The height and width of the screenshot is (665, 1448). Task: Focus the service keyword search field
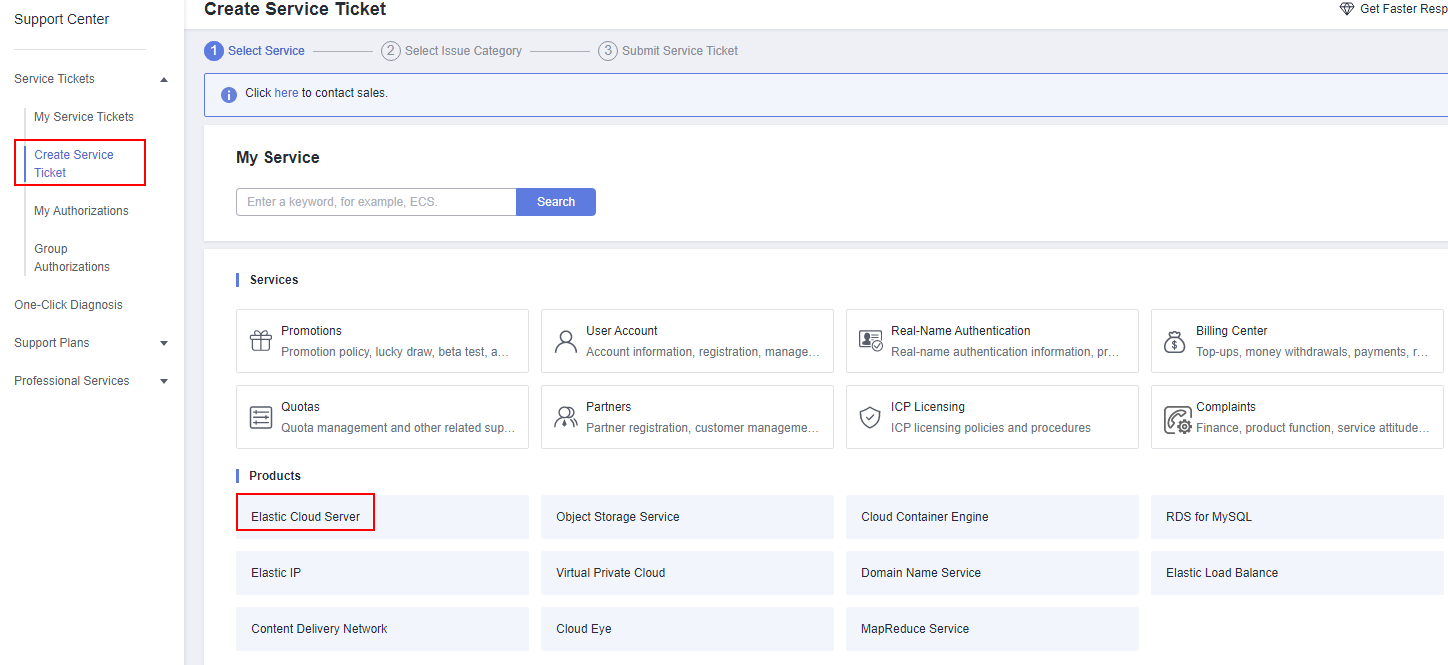click(376, 202)
